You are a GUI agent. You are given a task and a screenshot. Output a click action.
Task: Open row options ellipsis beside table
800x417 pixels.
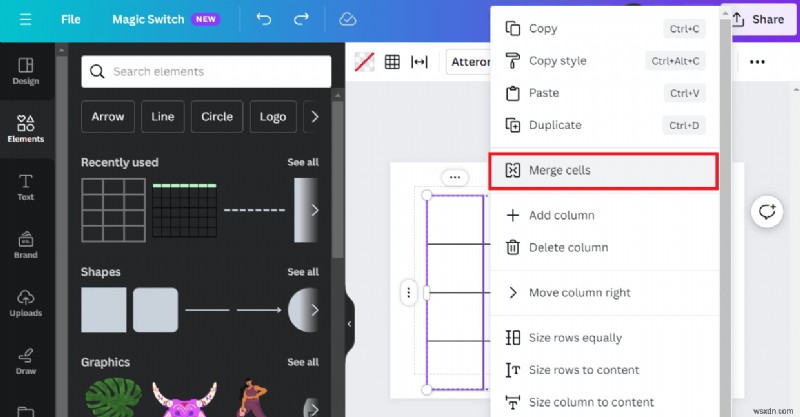click(409, 292)
